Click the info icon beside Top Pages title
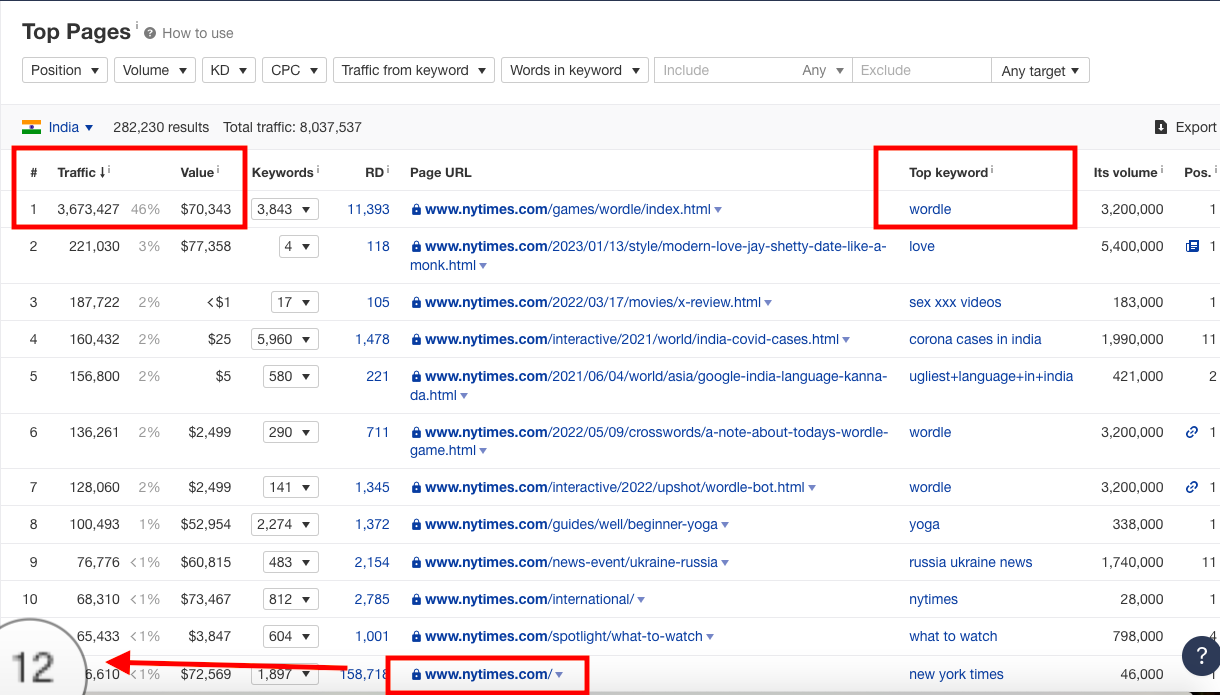 point(137,26)
